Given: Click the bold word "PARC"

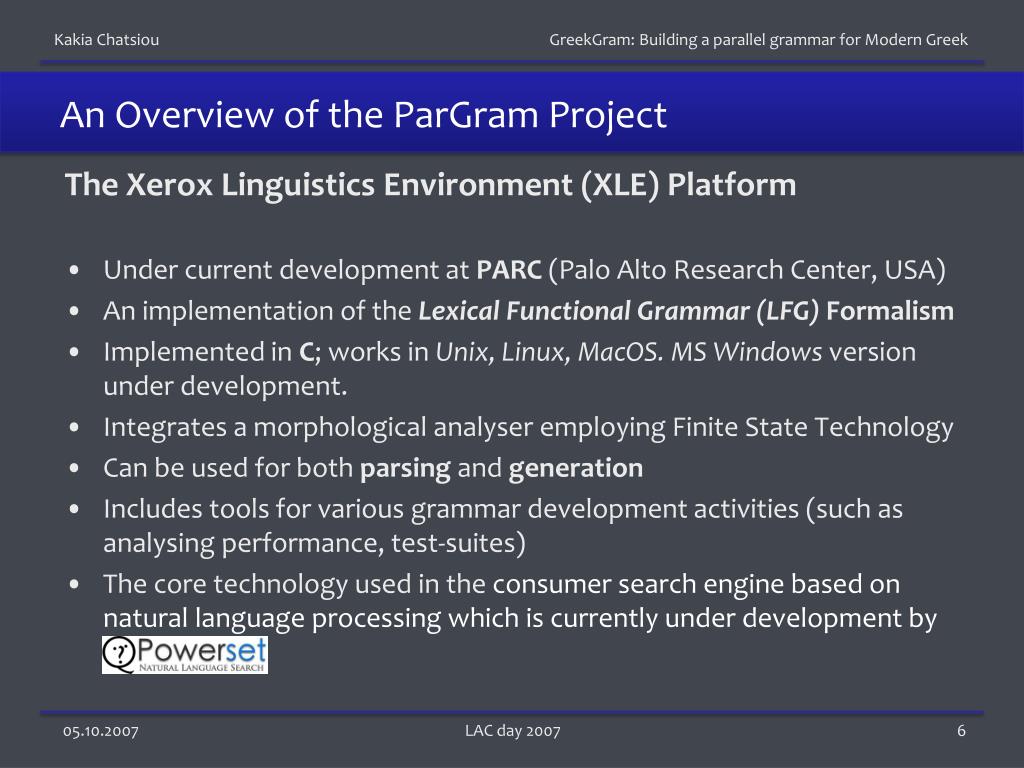Looking at the screenshot, I should [509, 270].
